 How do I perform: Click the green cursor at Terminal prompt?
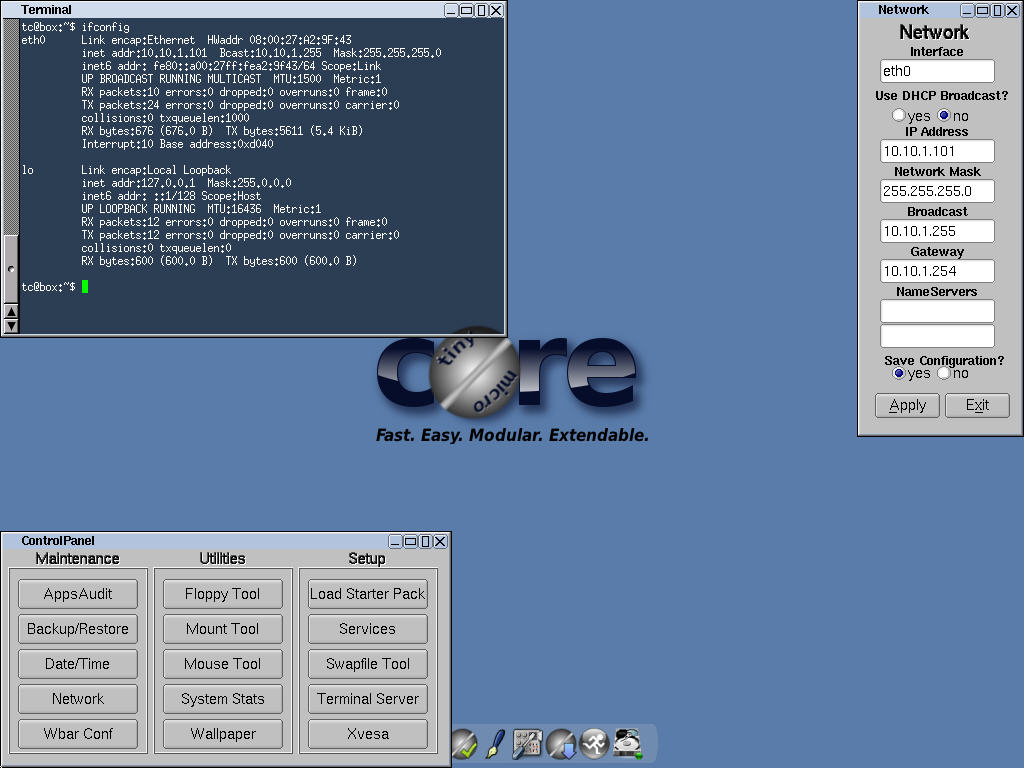tap(85, 287)
